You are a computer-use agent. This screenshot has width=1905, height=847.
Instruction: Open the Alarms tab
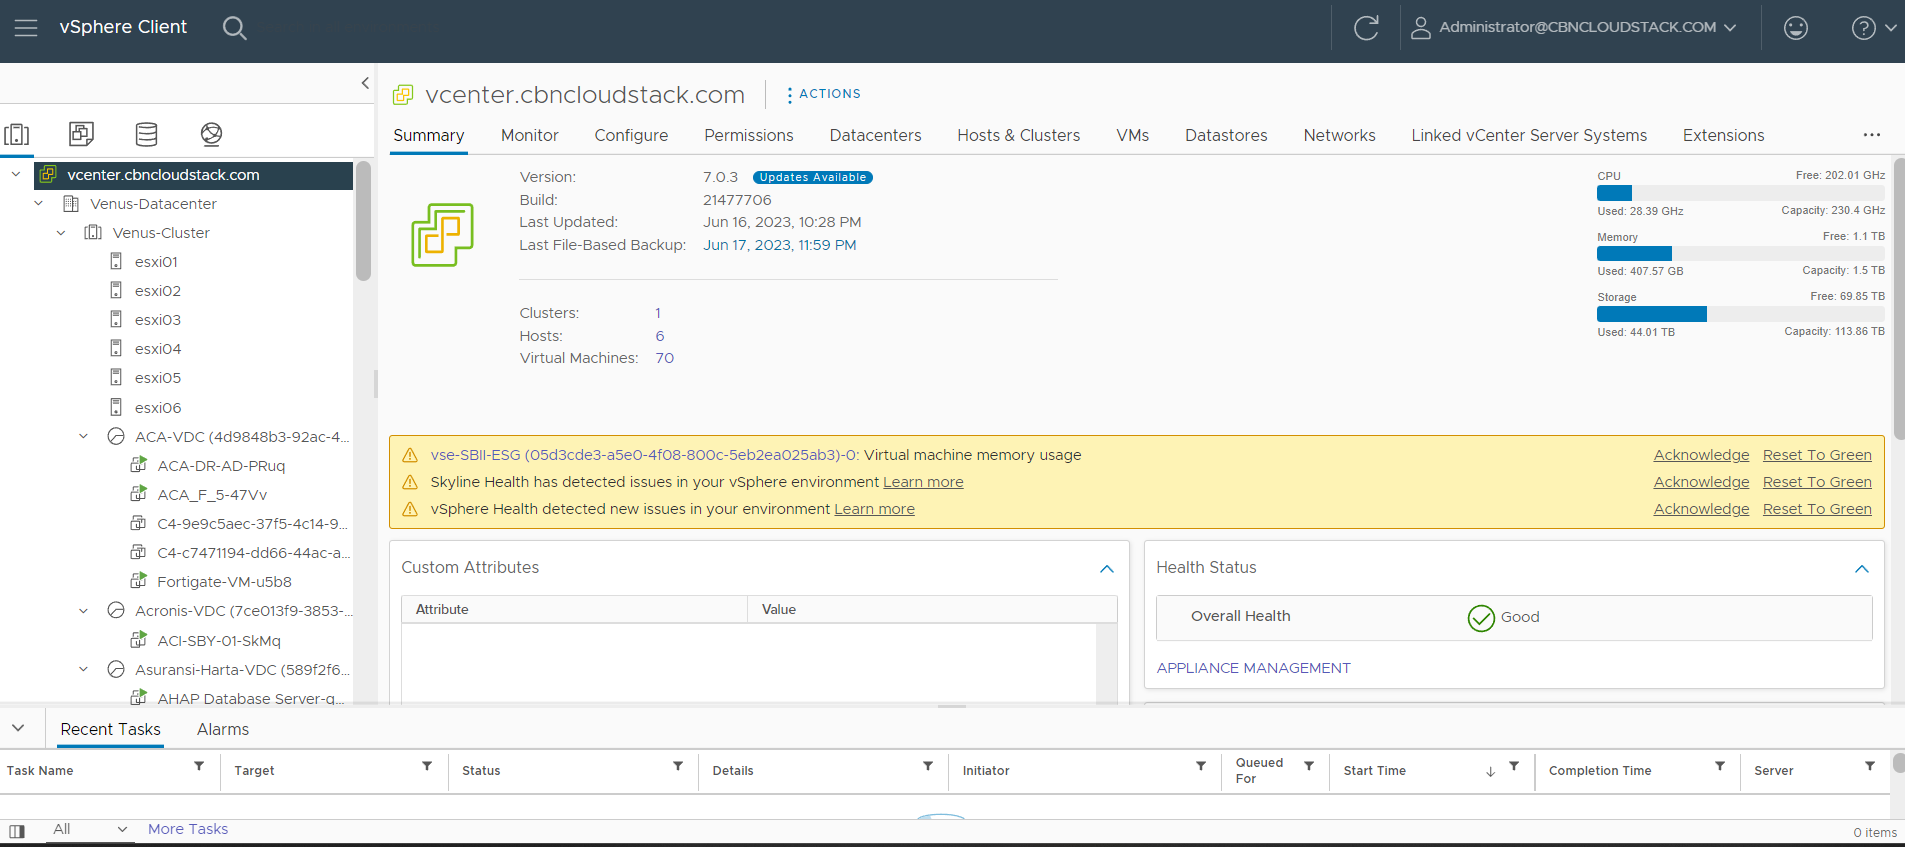point(222,730)
